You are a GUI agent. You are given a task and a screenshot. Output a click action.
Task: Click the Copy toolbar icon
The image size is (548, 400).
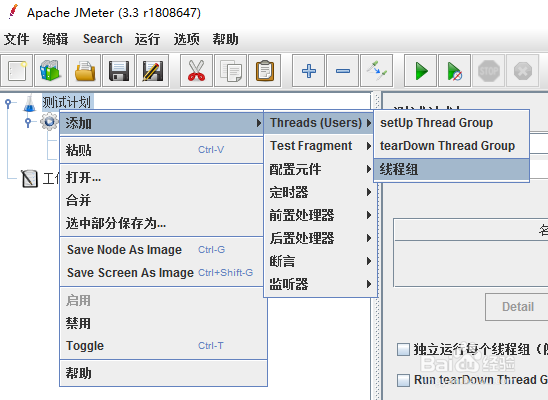tap(231, 71)
